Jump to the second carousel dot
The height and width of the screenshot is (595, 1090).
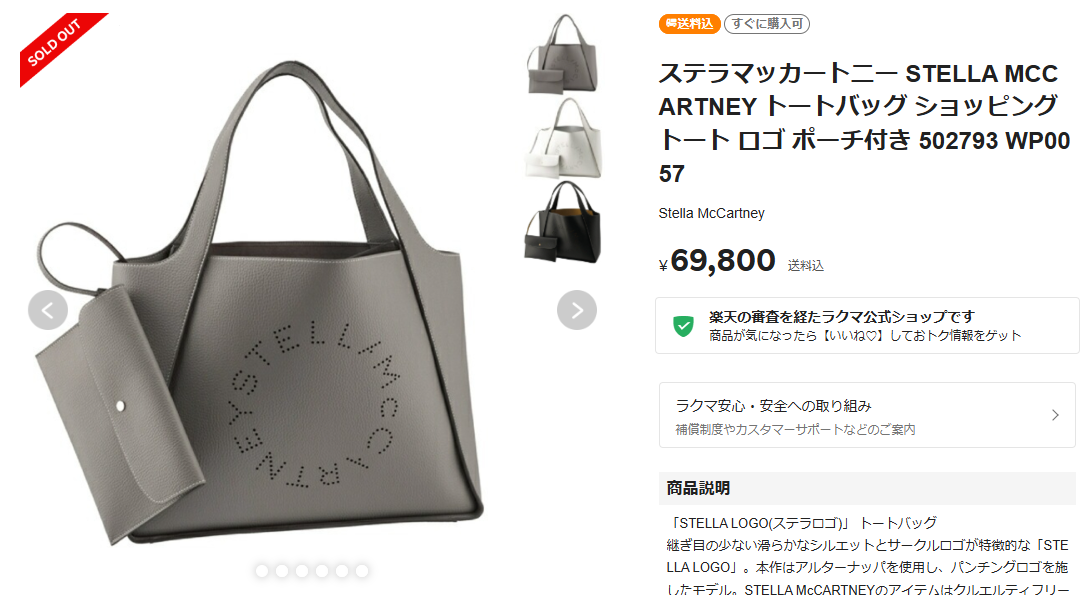(x=282, y=571)
